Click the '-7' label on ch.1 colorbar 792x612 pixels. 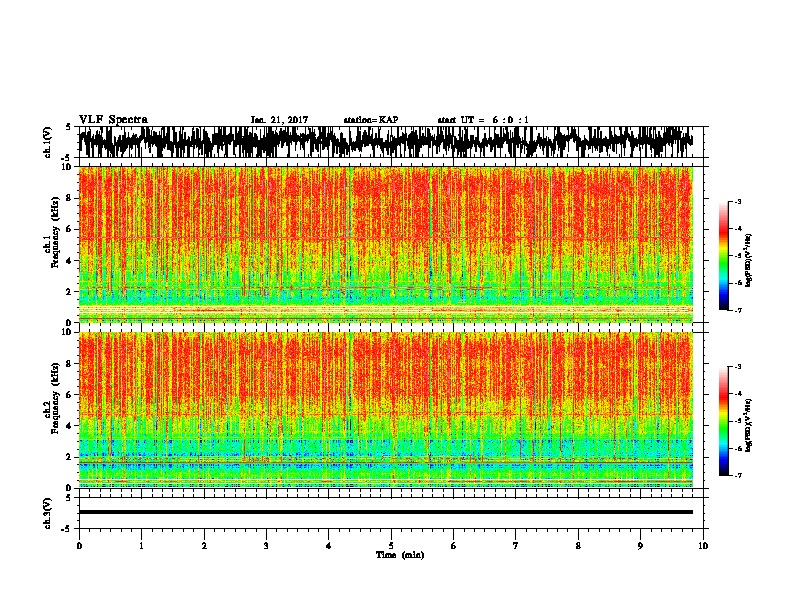tap(738, 310)
